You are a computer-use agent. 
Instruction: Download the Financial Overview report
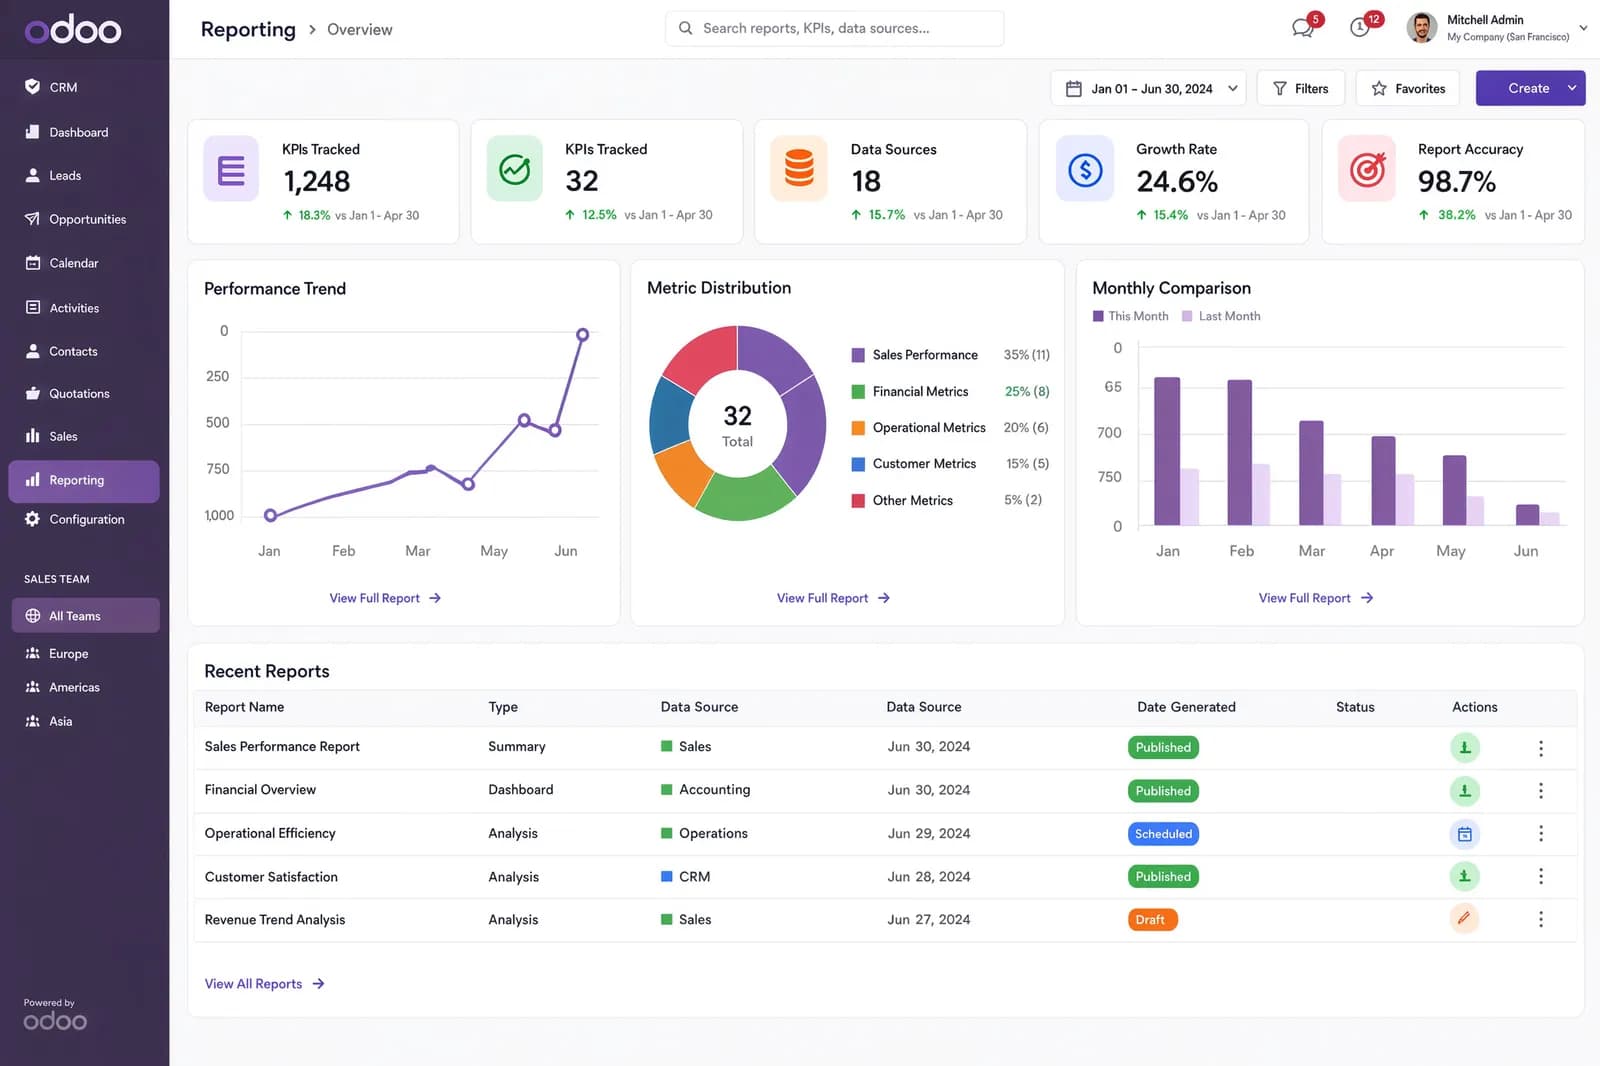click(1465, 791)
